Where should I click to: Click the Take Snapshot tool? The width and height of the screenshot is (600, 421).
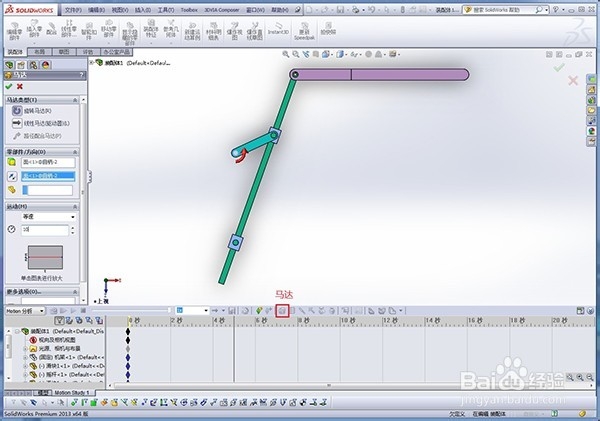coord(328,29)
